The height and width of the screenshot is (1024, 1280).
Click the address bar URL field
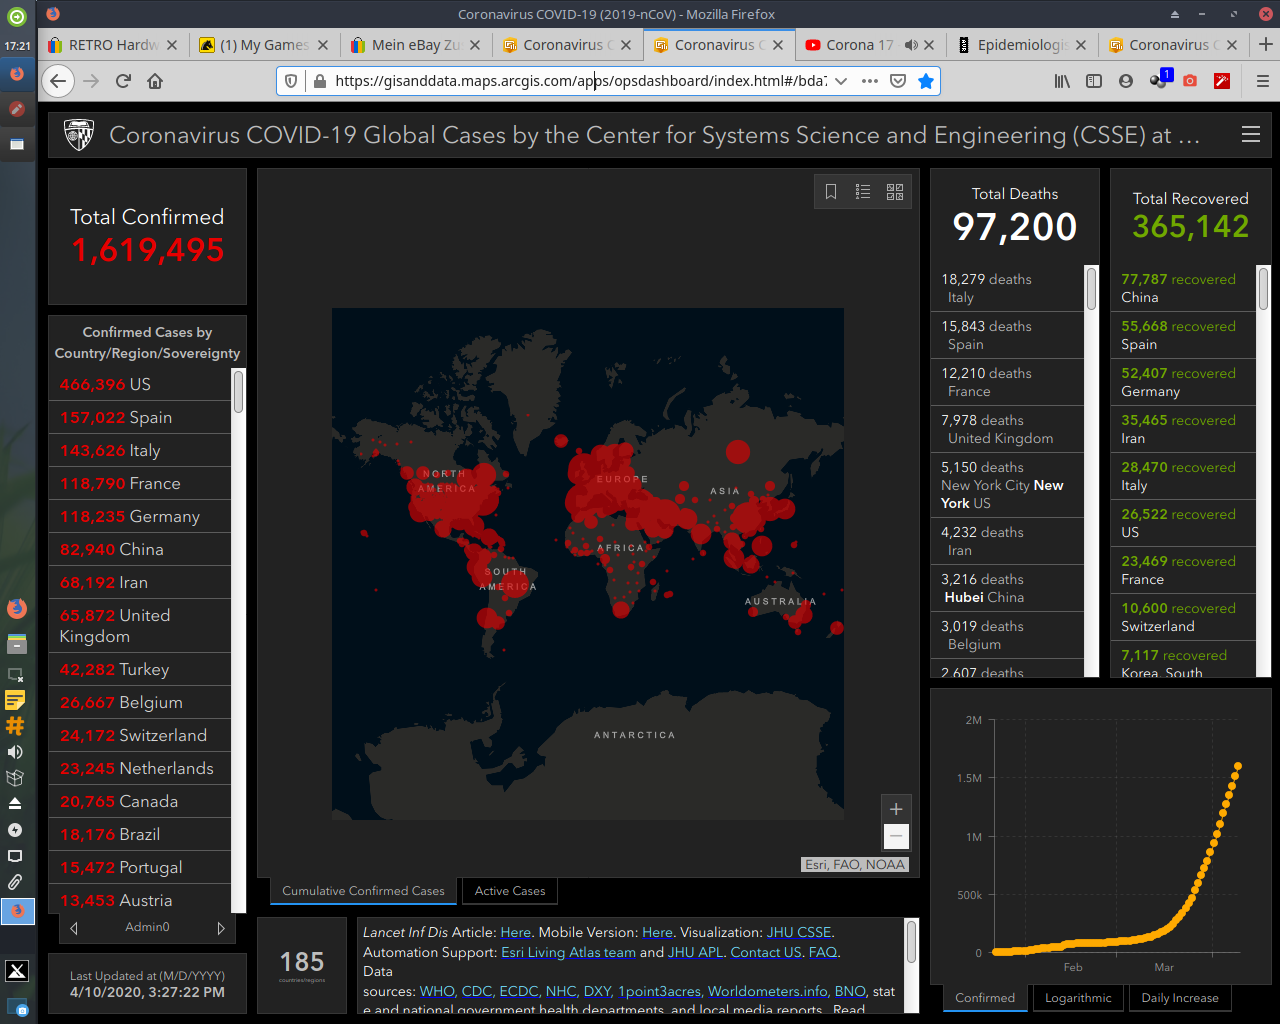pos(580,81)
